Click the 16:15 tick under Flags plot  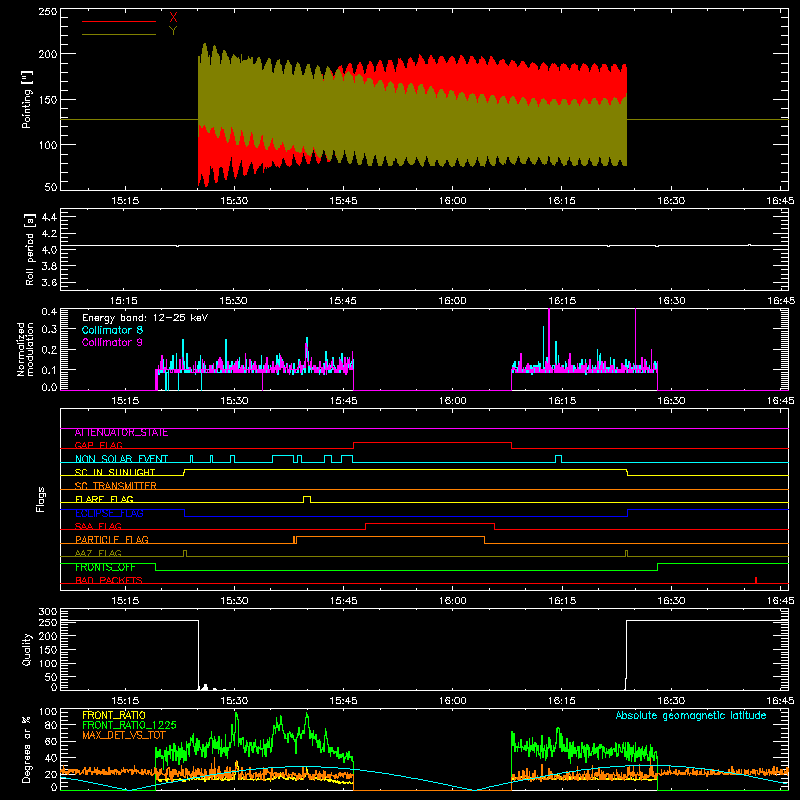pyautogui.click(x=562, y=601)
